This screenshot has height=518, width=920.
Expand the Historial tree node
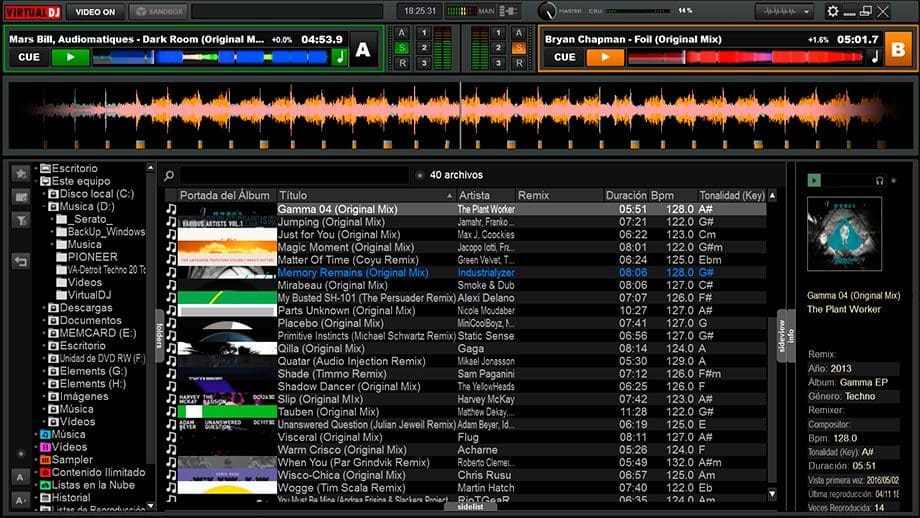coord(36,498)
